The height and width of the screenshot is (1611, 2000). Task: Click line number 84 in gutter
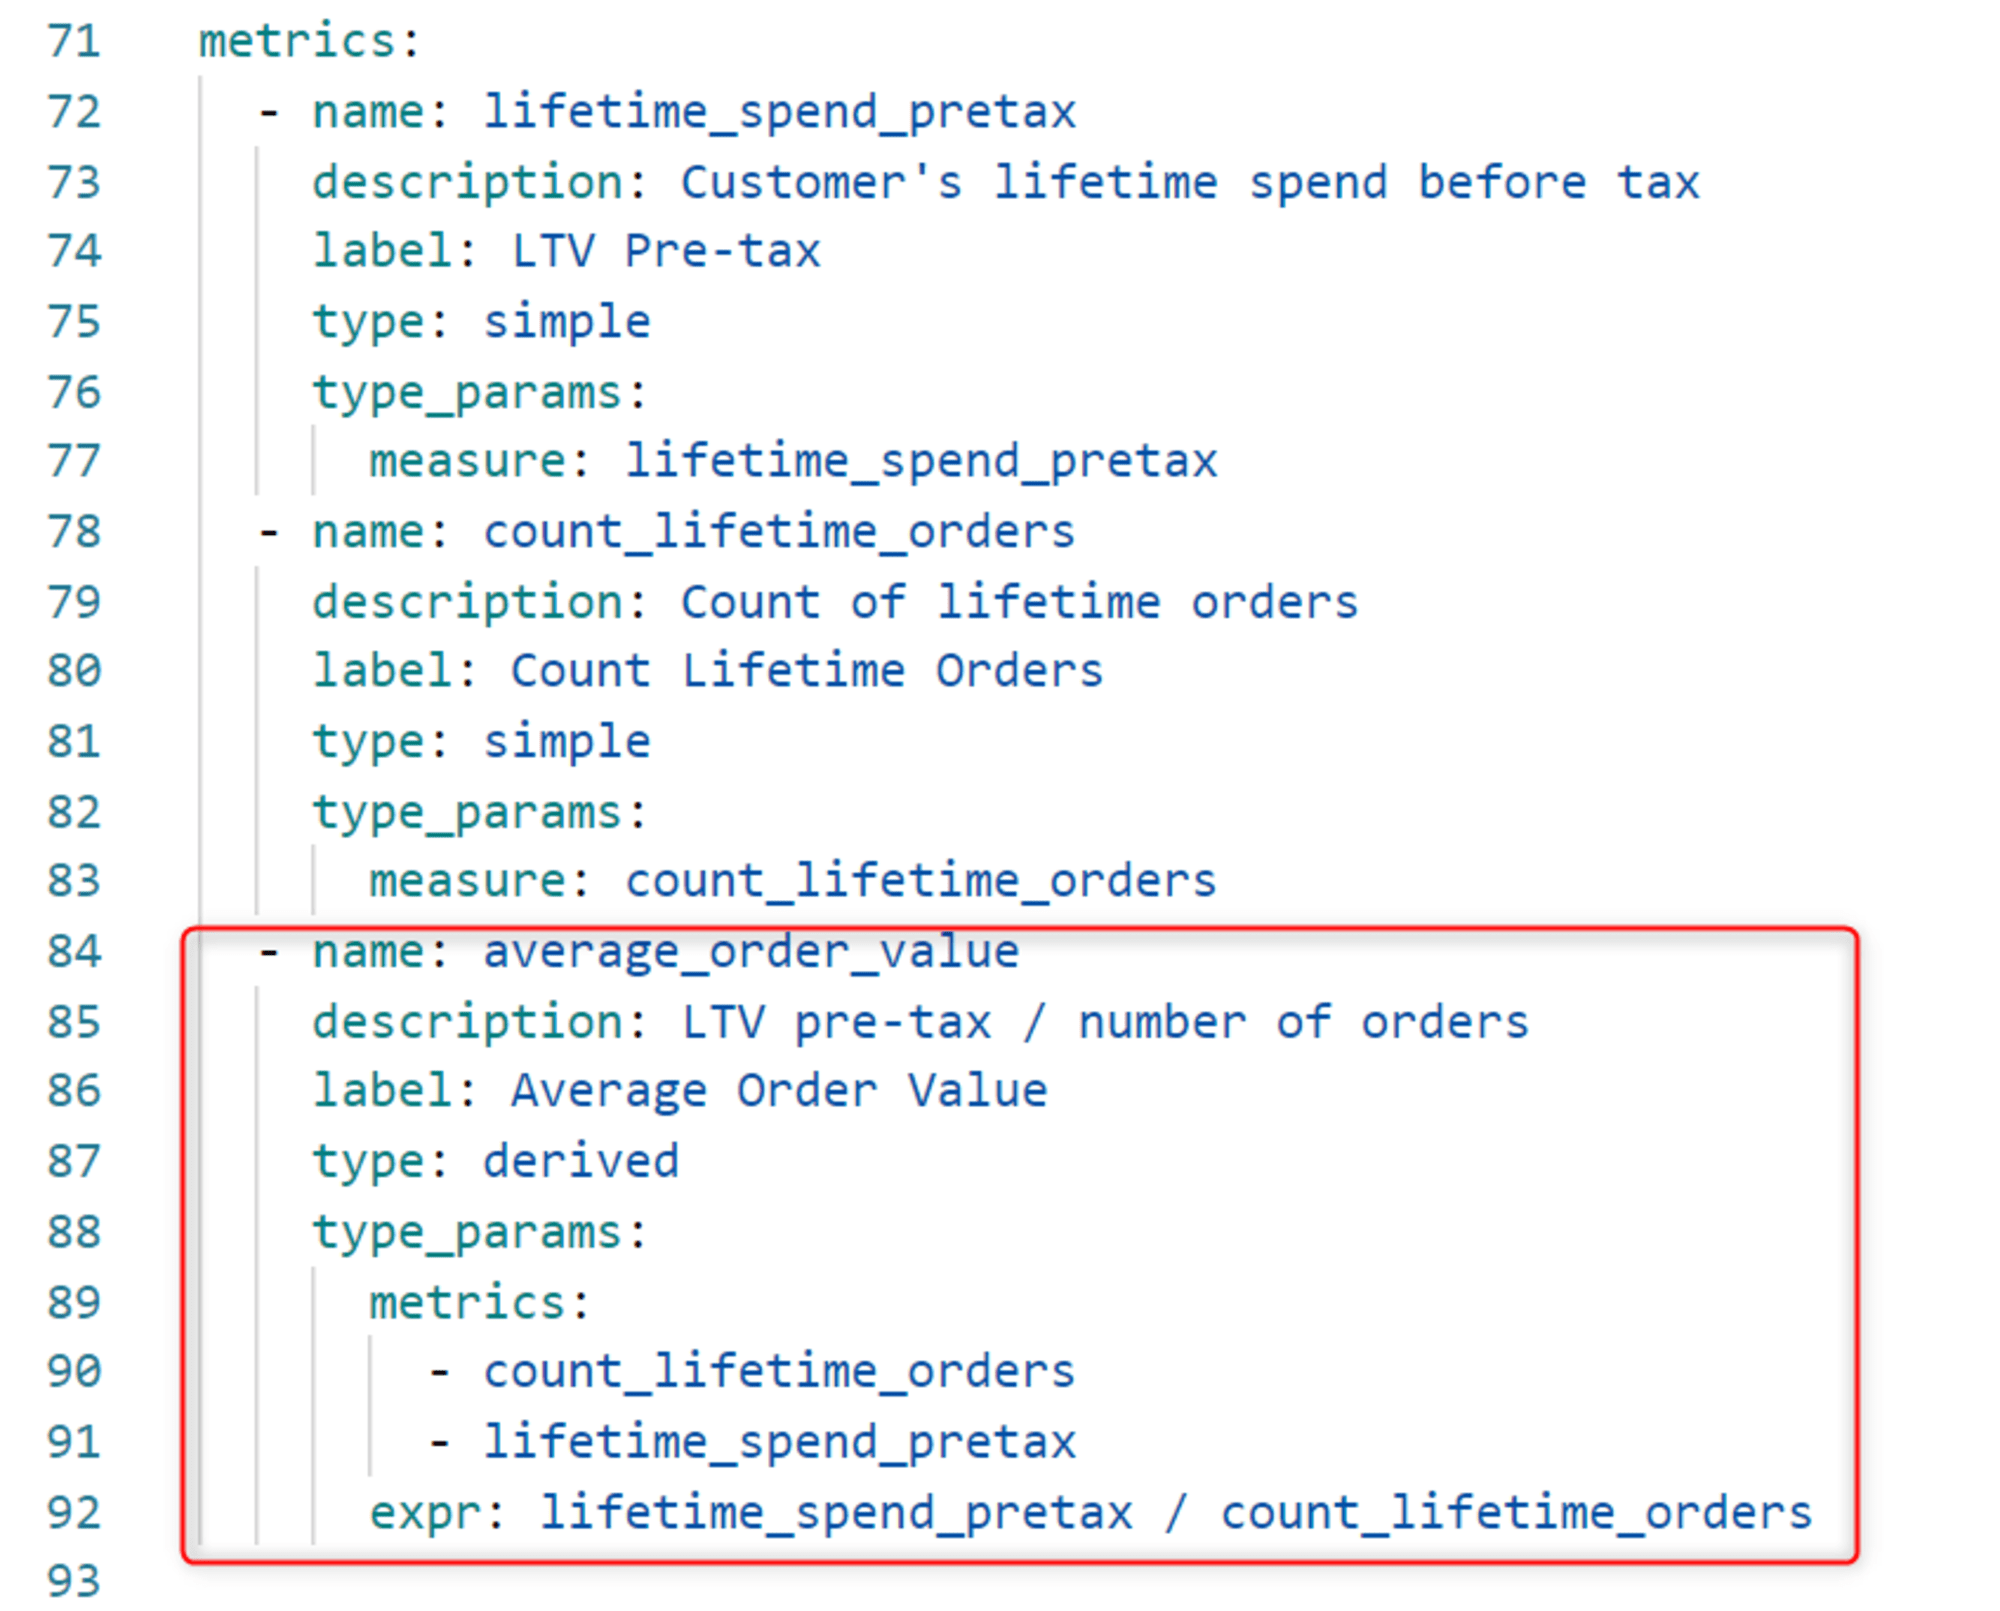pyautogui.click(x=74, y=951)
